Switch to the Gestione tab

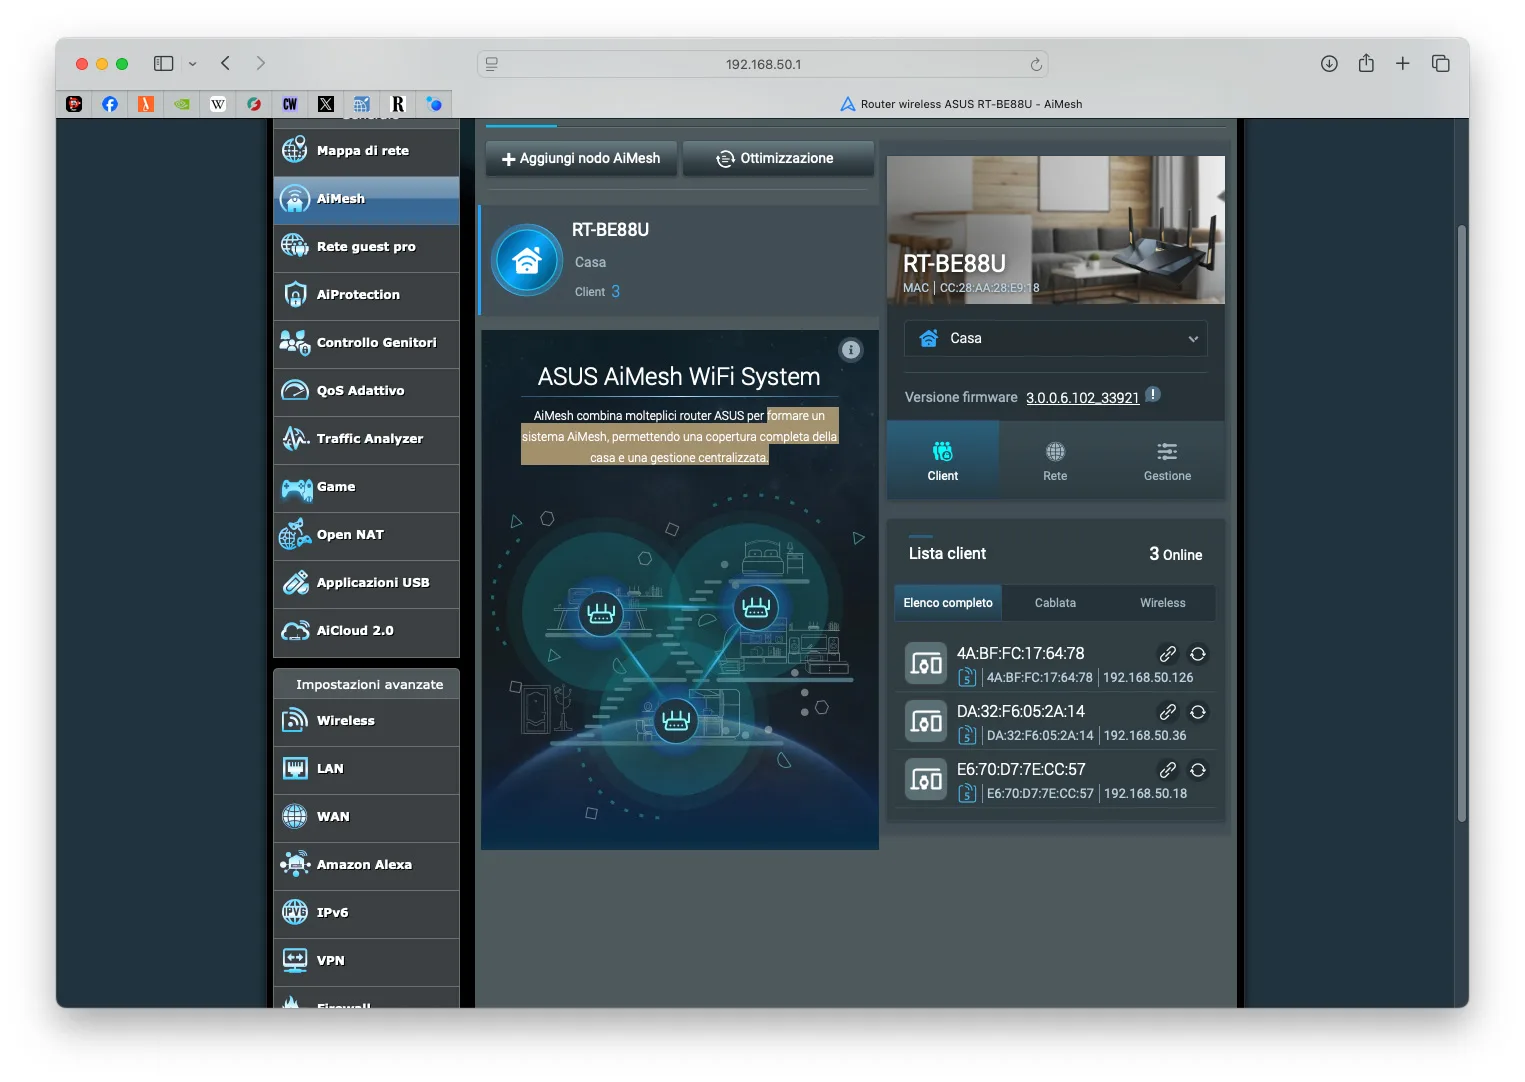point(1167,461)
